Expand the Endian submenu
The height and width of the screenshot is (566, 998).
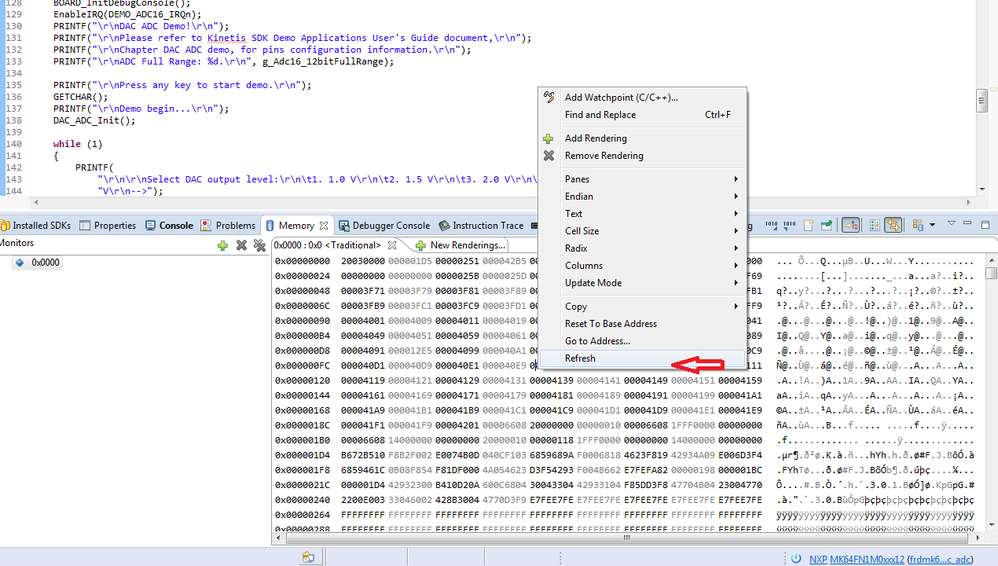click(x=642, y=196)
